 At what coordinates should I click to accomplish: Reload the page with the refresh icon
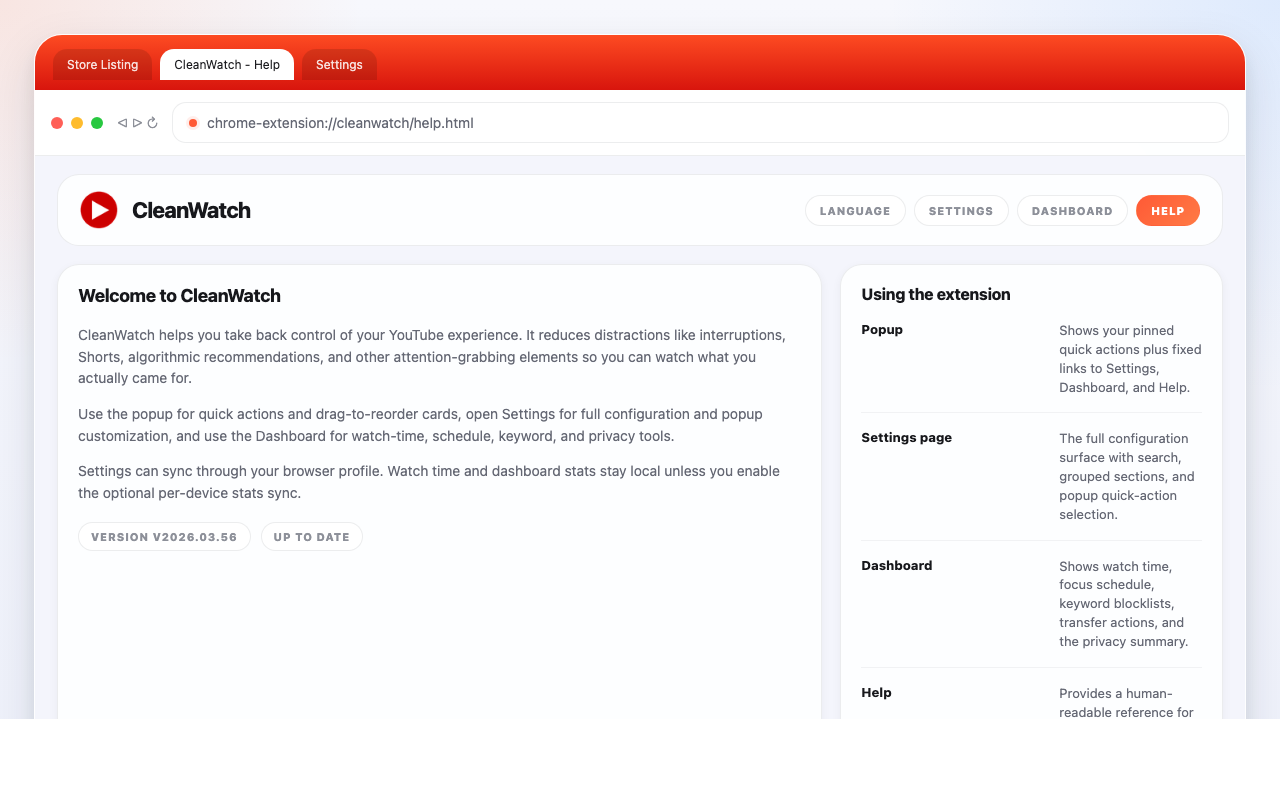pyautogui.click(x=153, y=123)
